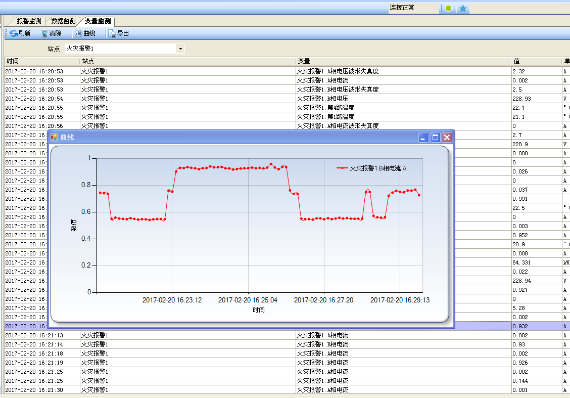This screenshot has width=570, height=398.
Task: Click the first data point on the curve
Action: 100,193
